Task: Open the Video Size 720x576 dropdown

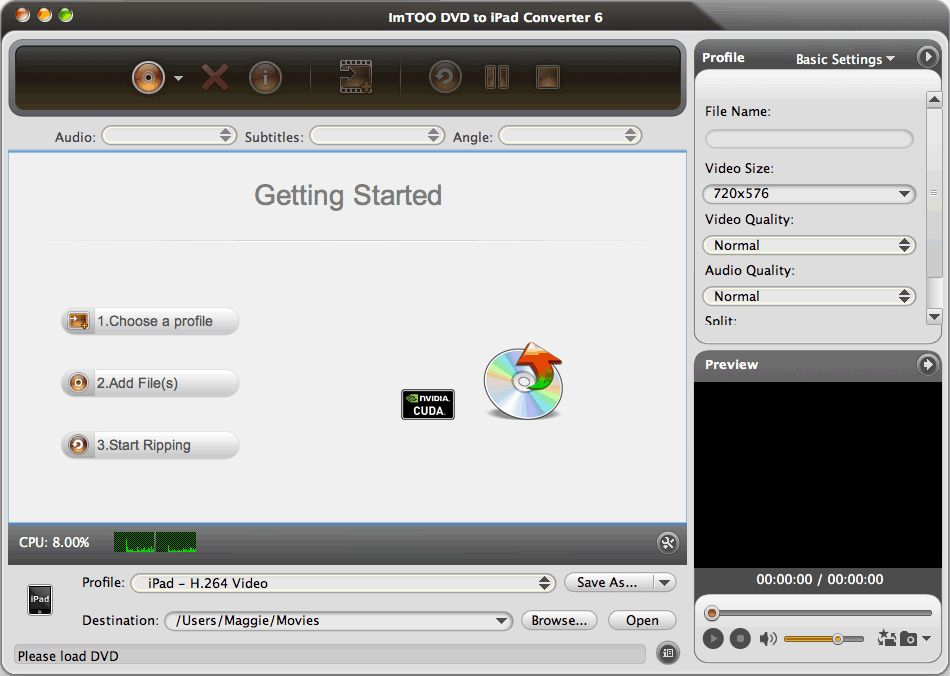Action: (x=809, y=194)
